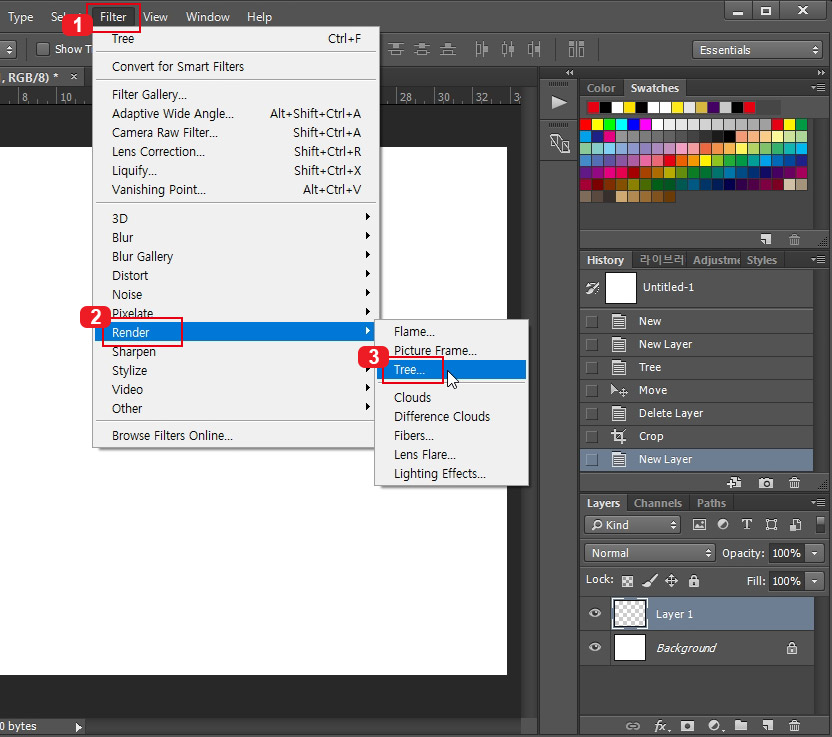Add layer mask icon
Image resolution: width=832 pixels, height=737 pixels.
coord(687,725)
